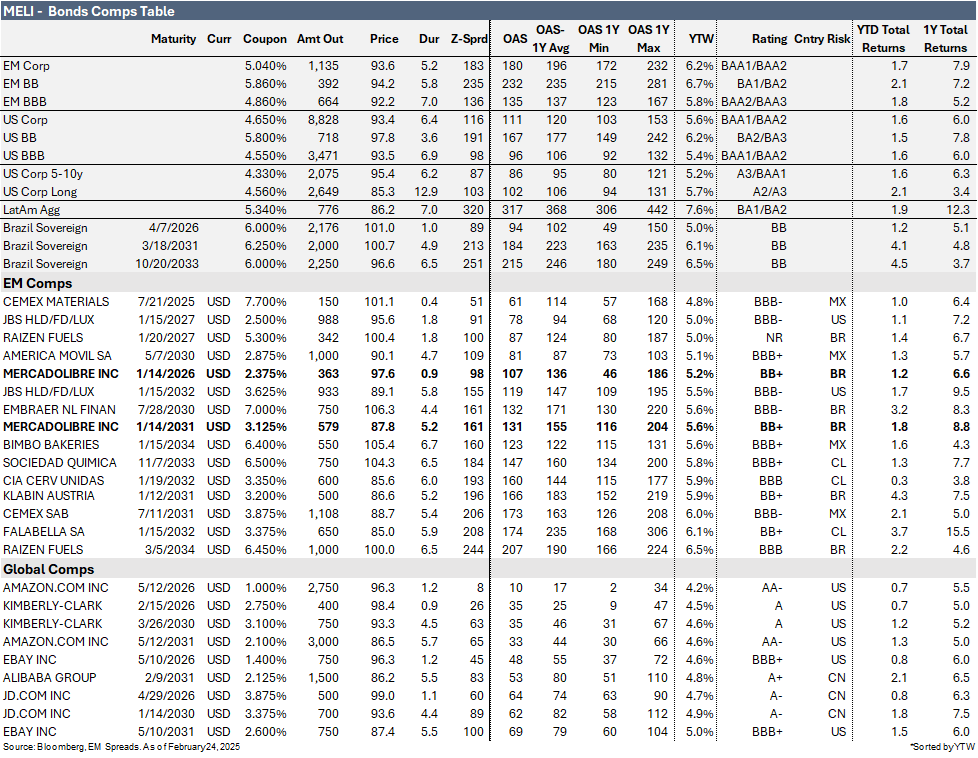Click the LatAm Agg row label

[x=32, y=210]
